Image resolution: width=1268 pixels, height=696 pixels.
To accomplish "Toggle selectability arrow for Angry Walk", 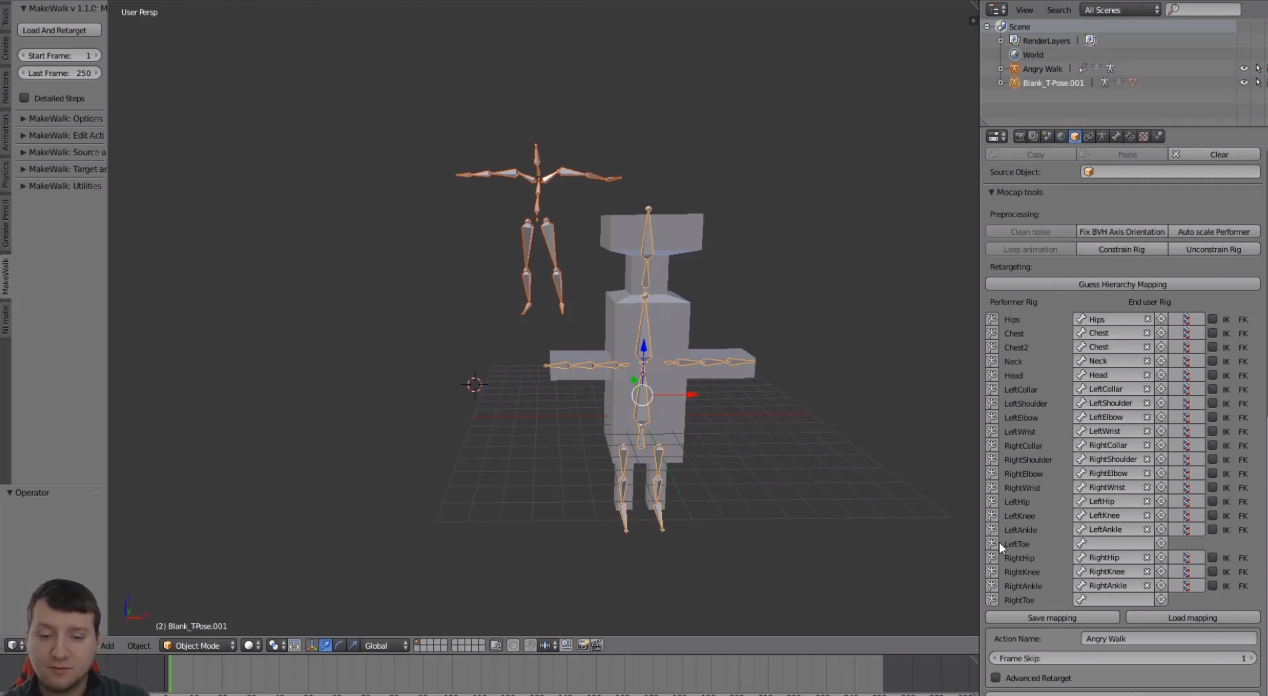I will 1258,69.
